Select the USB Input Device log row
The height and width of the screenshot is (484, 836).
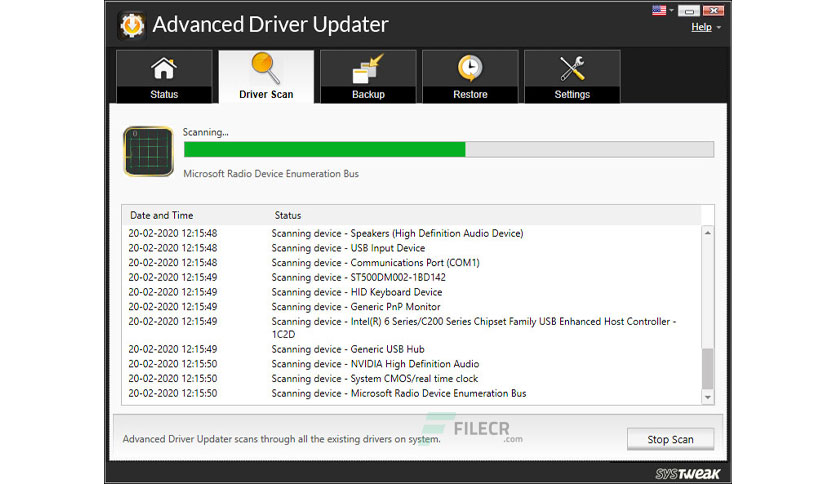click(412, 248)
